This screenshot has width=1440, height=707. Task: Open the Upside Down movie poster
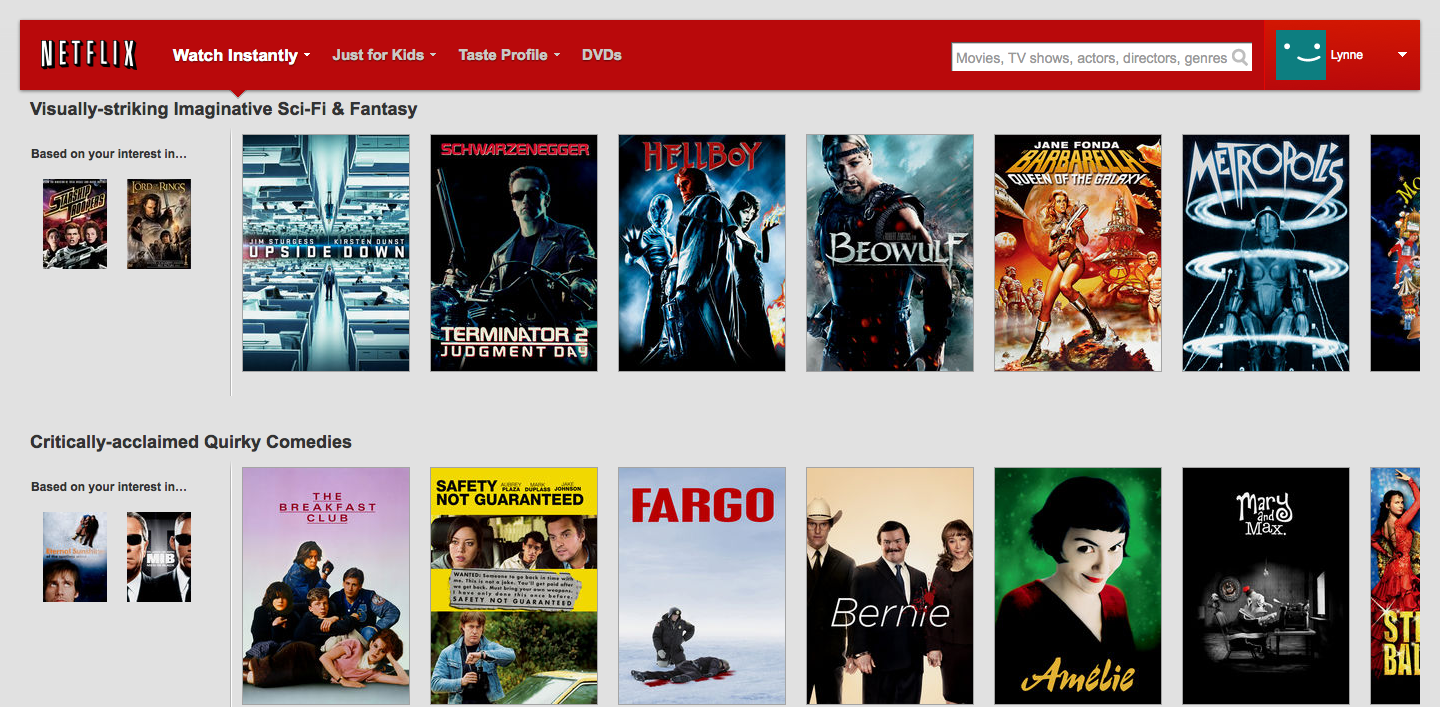(x=326, y=253)
